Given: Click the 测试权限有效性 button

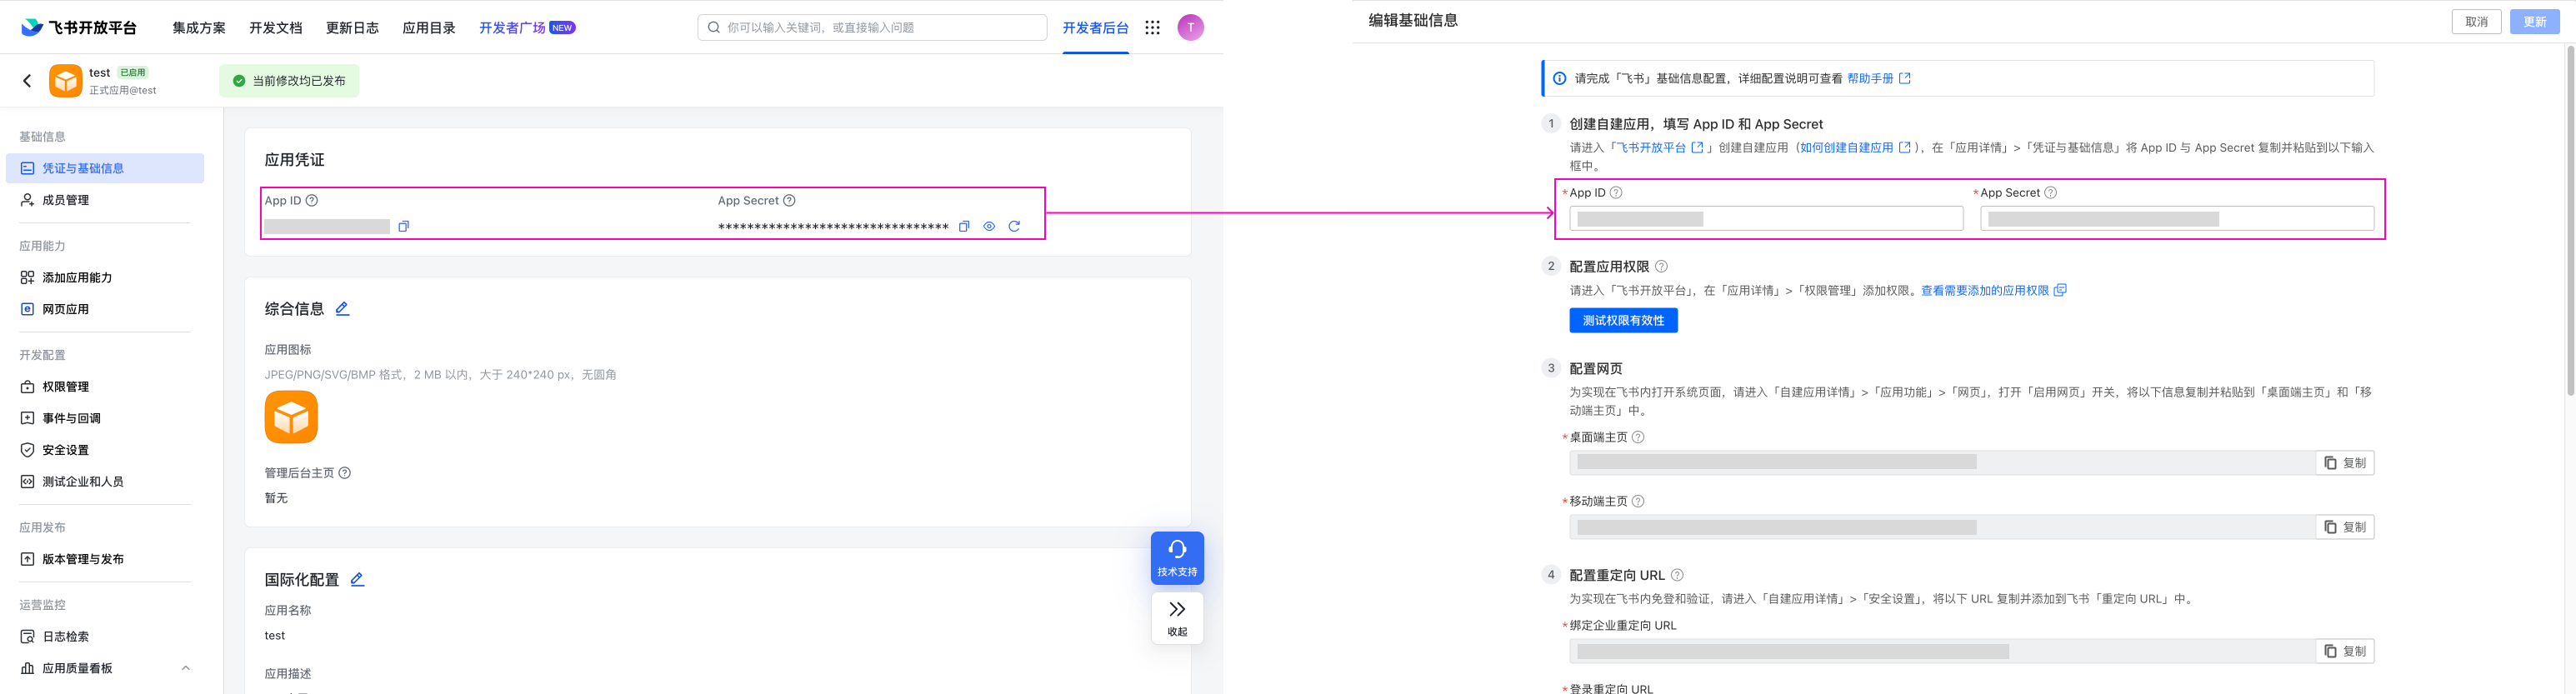Looking at the screenshot, I should point(1623,320).
